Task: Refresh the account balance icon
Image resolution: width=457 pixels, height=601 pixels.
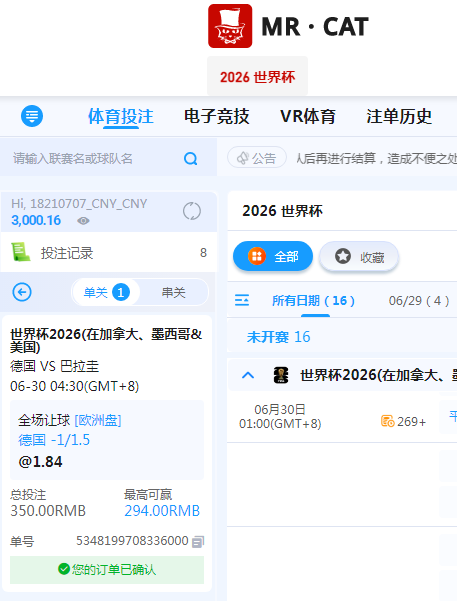Action: click(192, 211)
